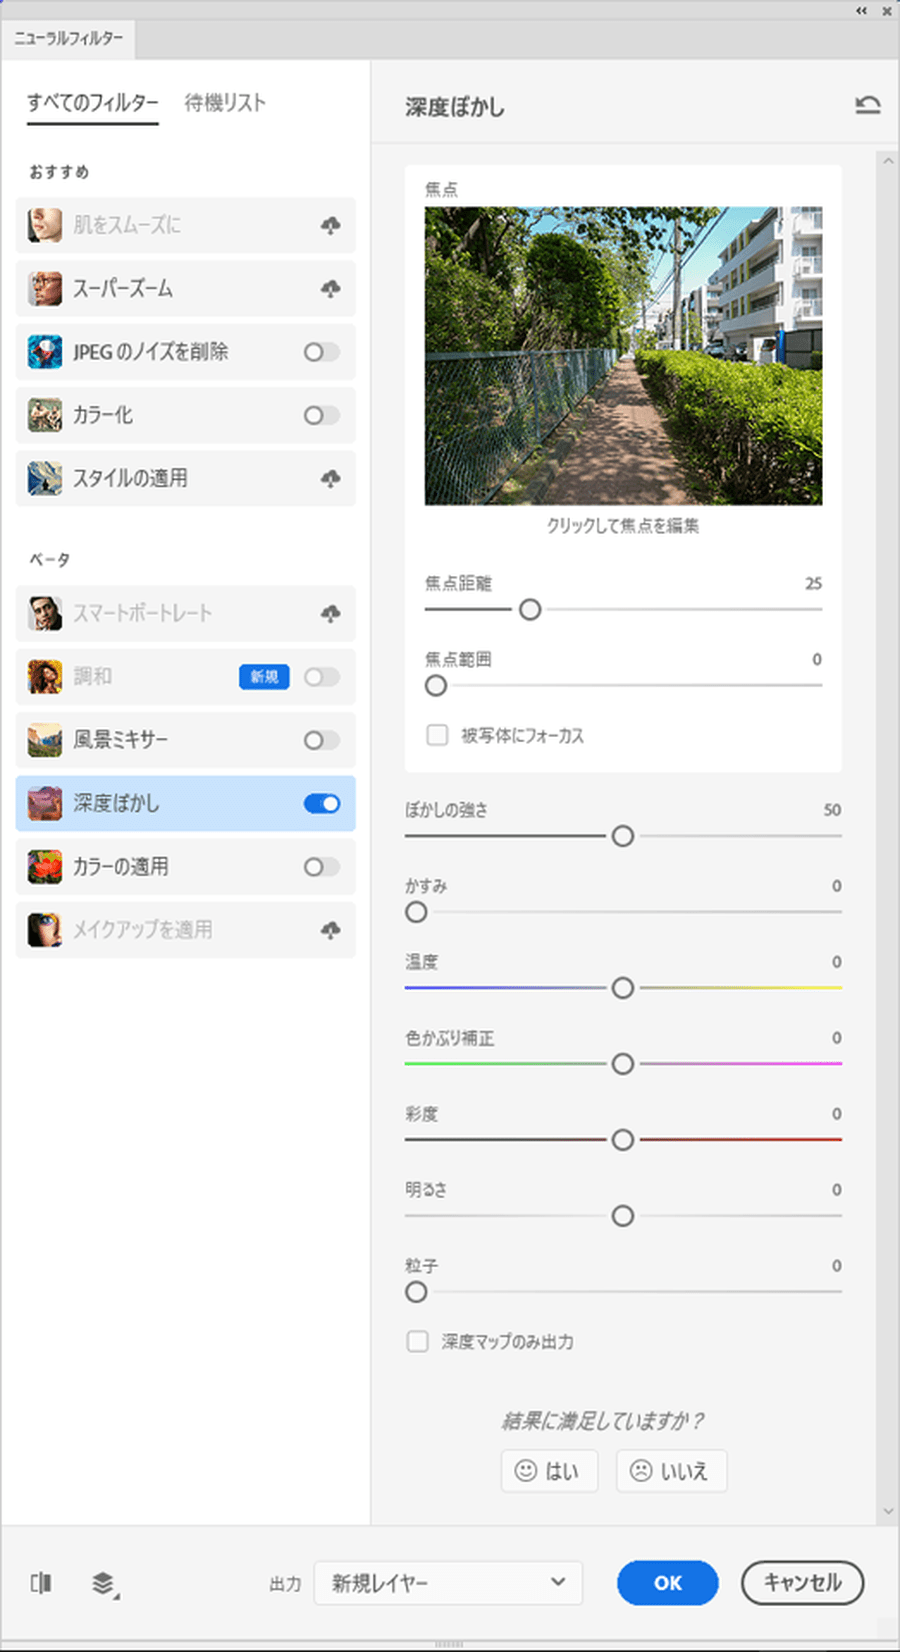Screen dimensions: 900x1652
Task: Download スマートポートレート filter via cloud icon
Action: (330, 614)
